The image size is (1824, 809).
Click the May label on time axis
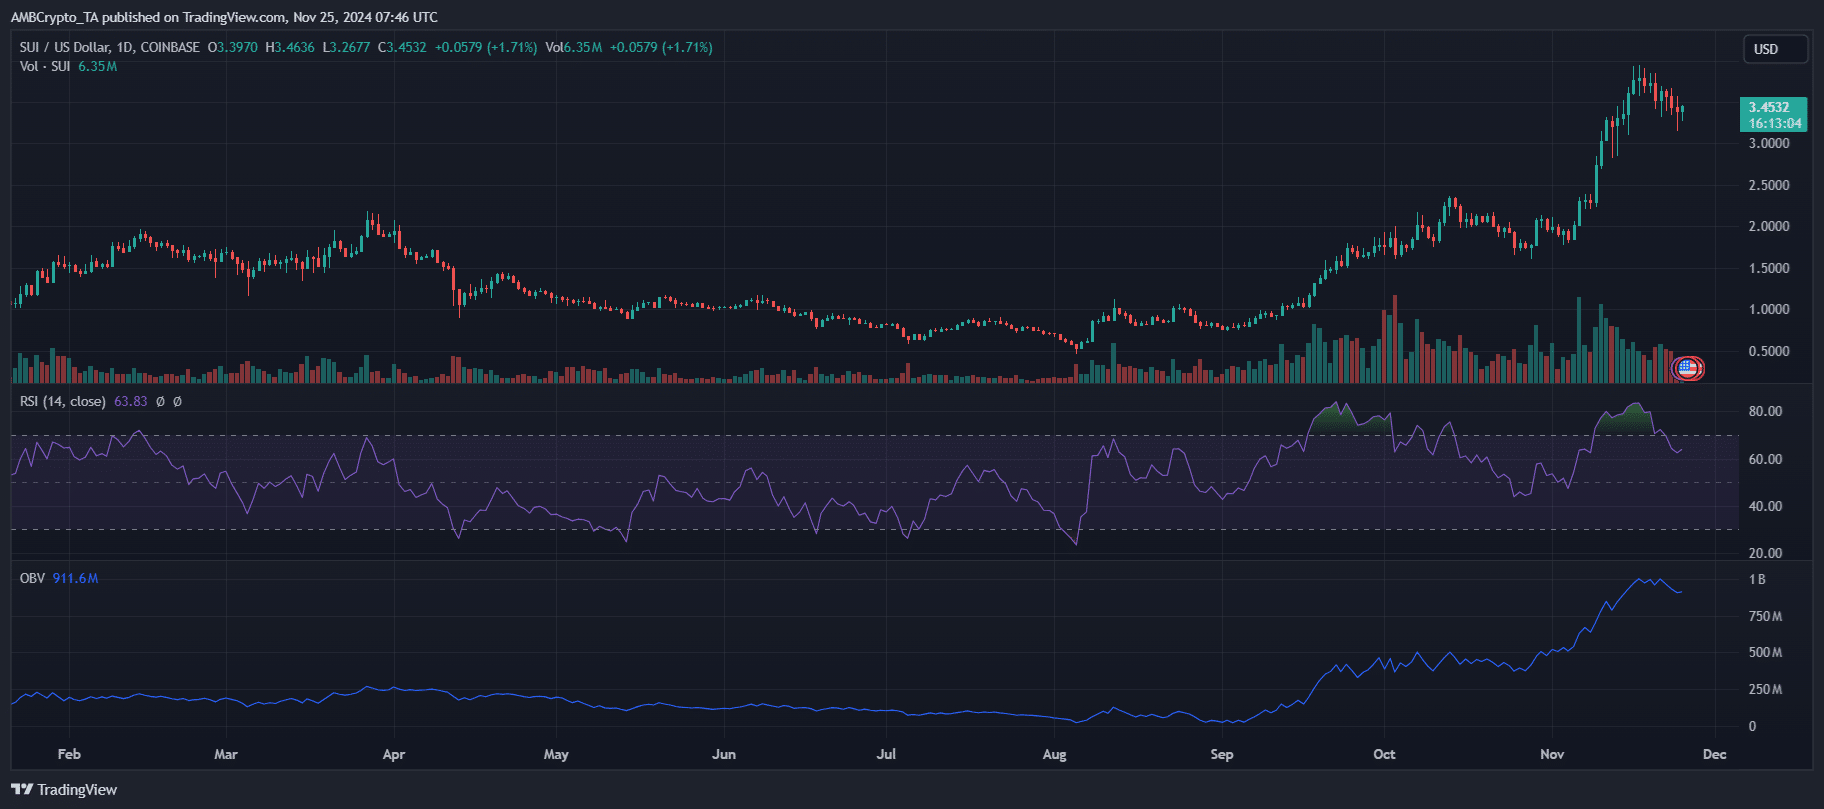point(556,754)
